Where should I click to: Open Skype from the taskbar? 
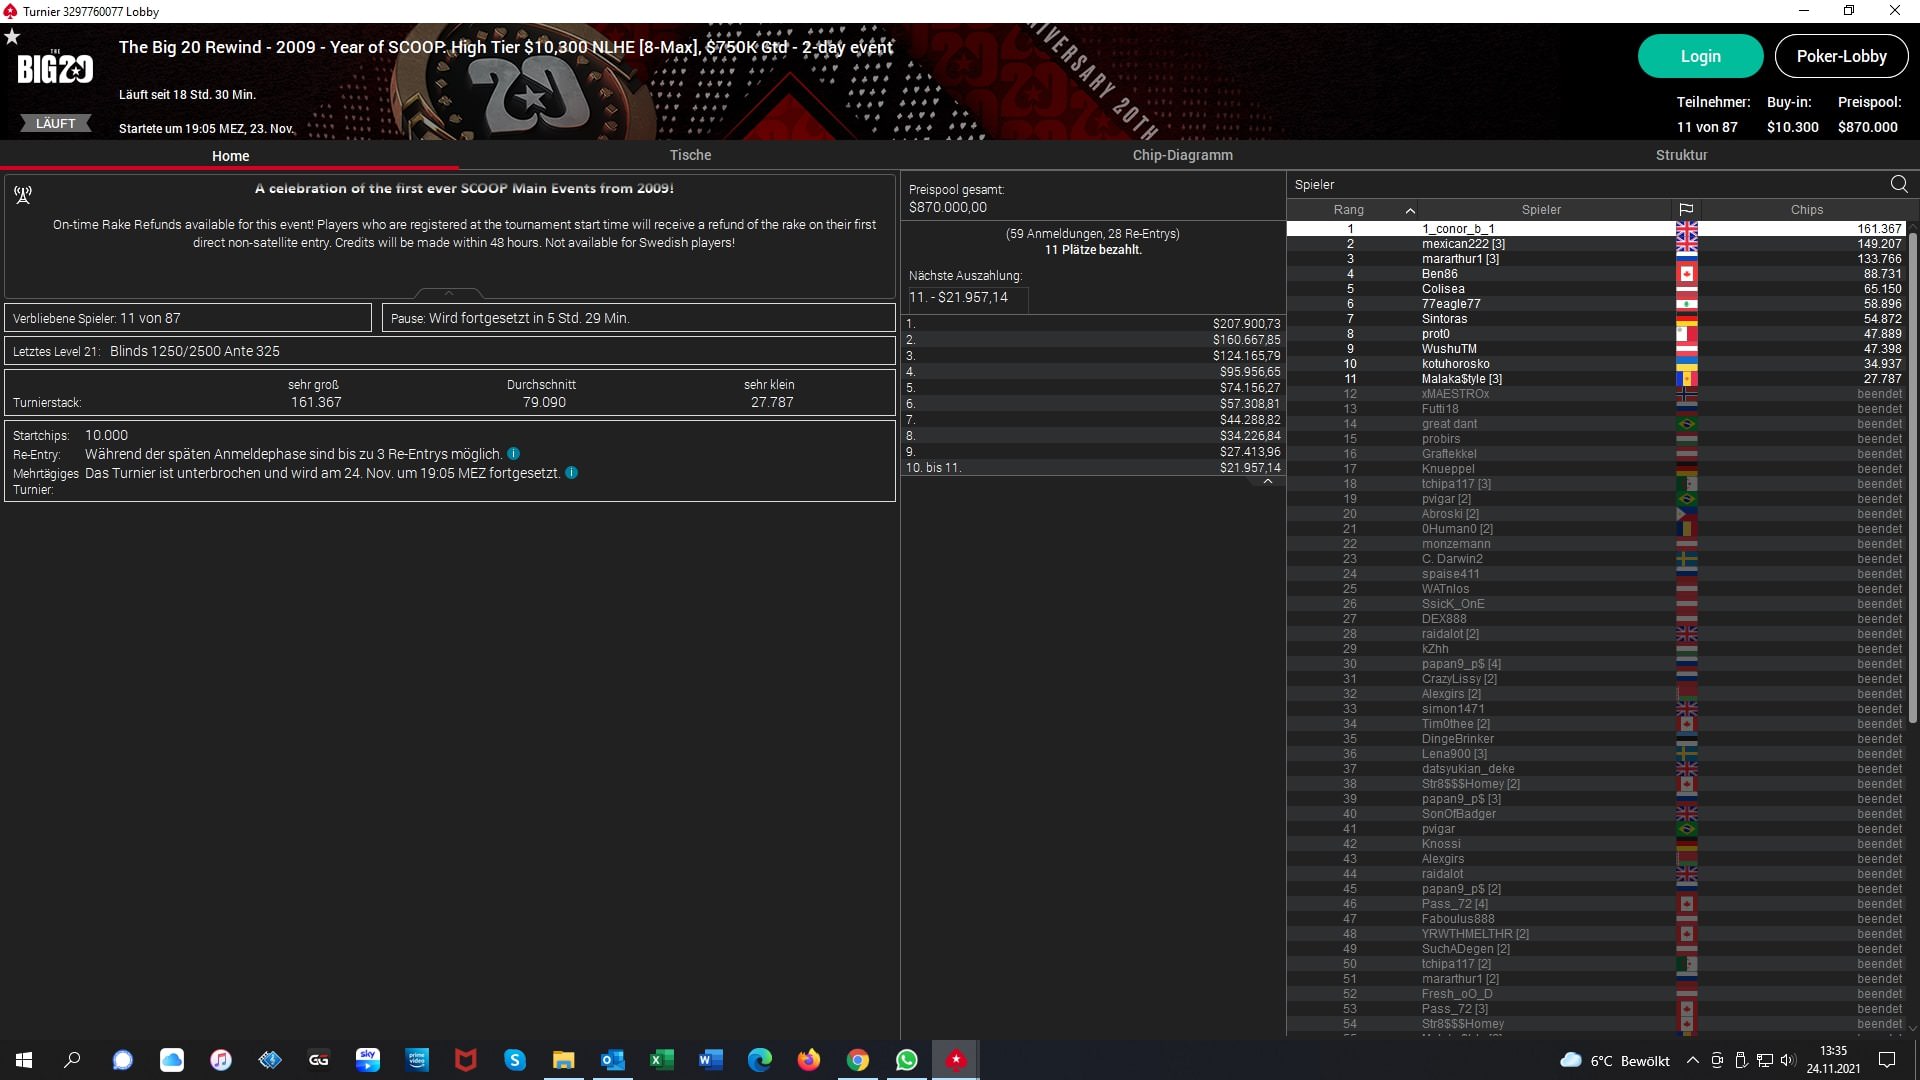coord(515,1060)
